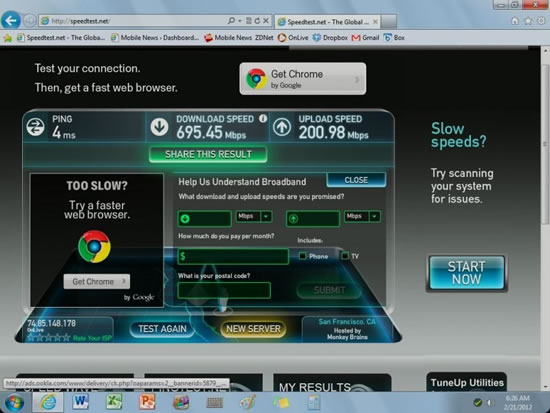The width and height of the screenshot is (550, 413).
Task: Close the Speedtest.net tab
Action: pos(375,22)
